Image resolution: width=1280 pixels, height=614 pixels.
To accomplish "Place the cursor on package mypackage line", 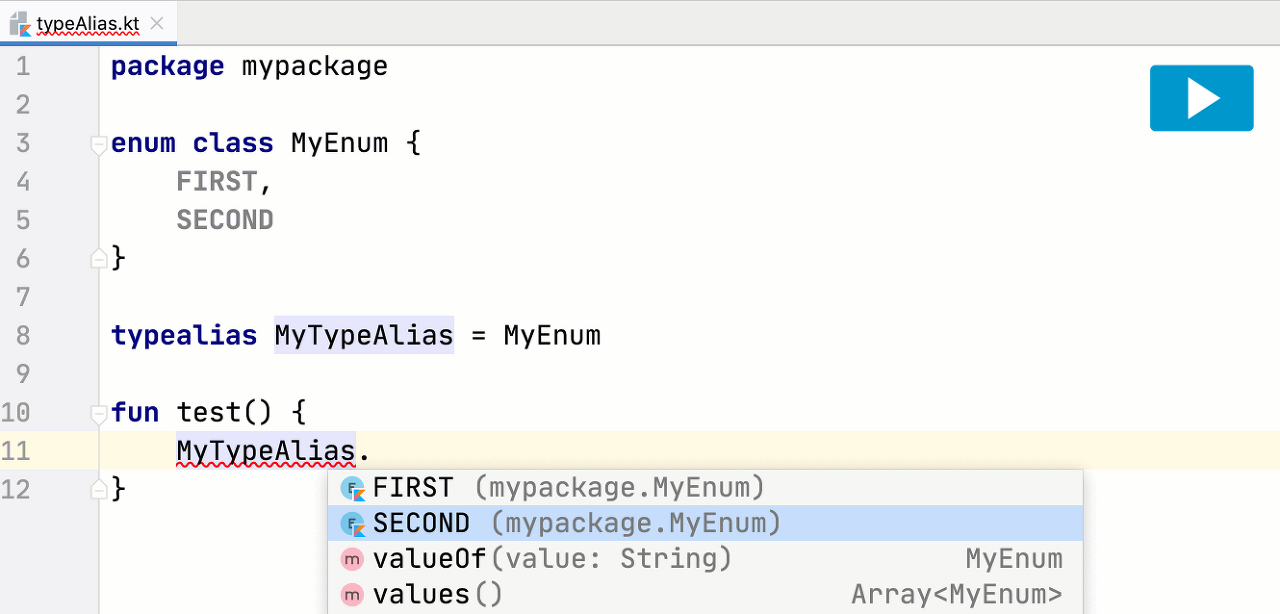I will pos(249,67).
